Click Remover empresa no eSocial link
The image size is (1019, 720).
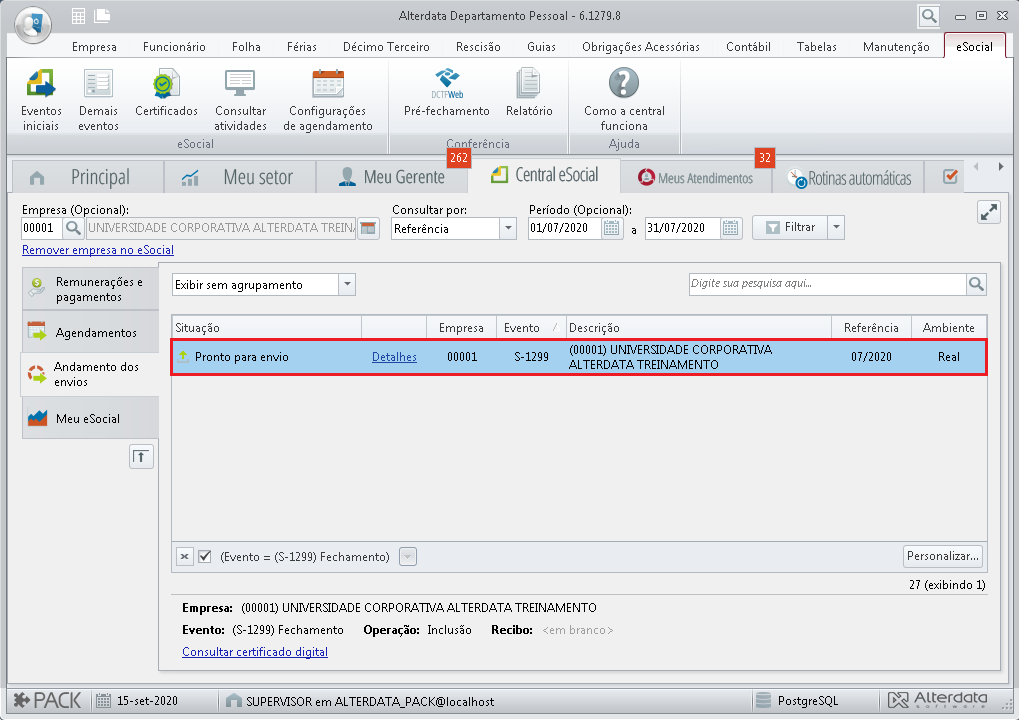pos(98,250)
